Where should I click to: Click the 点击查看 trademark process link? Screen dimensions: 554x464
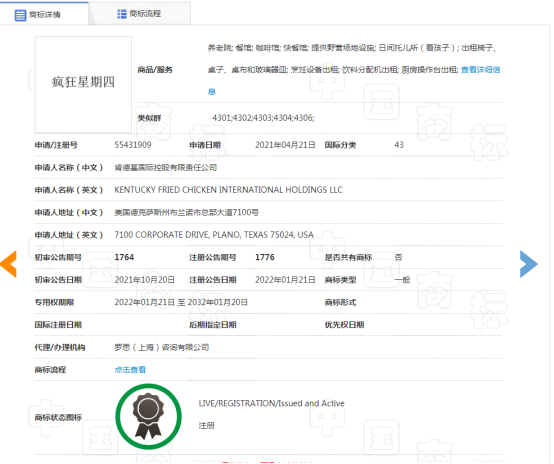[130, 370]
